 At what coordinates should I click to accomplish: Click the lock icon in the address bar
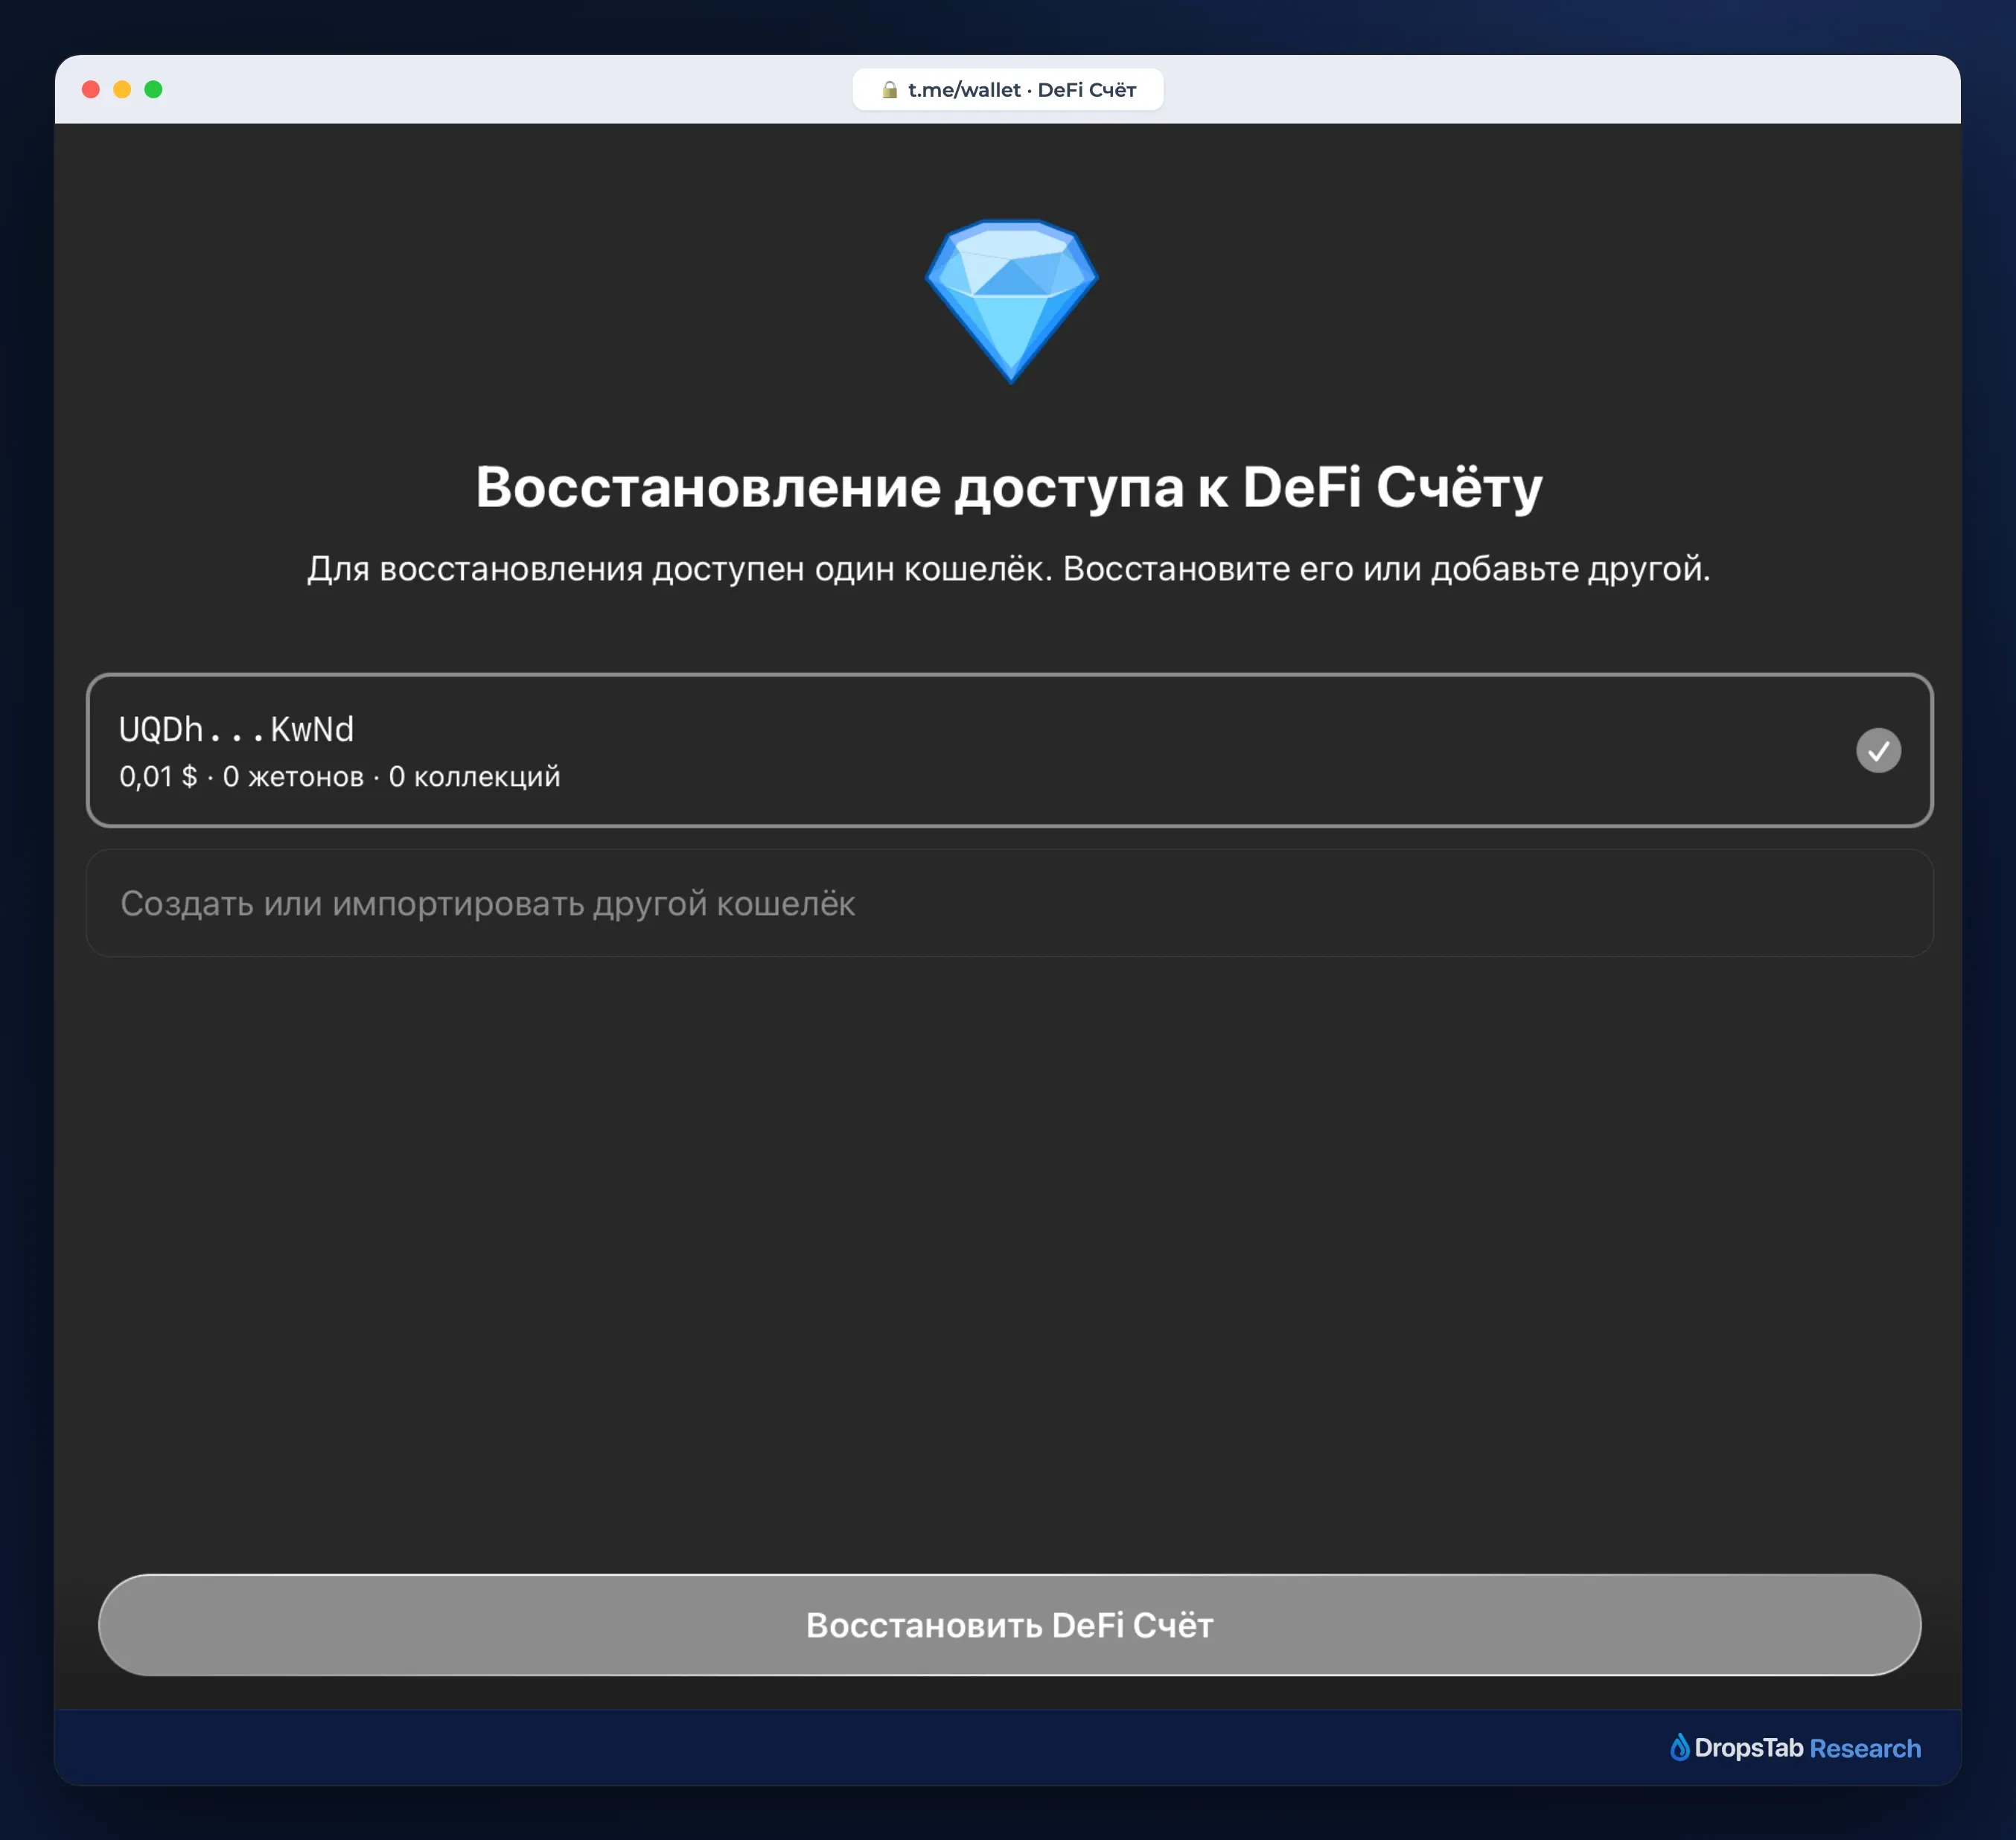pos(889,90)
